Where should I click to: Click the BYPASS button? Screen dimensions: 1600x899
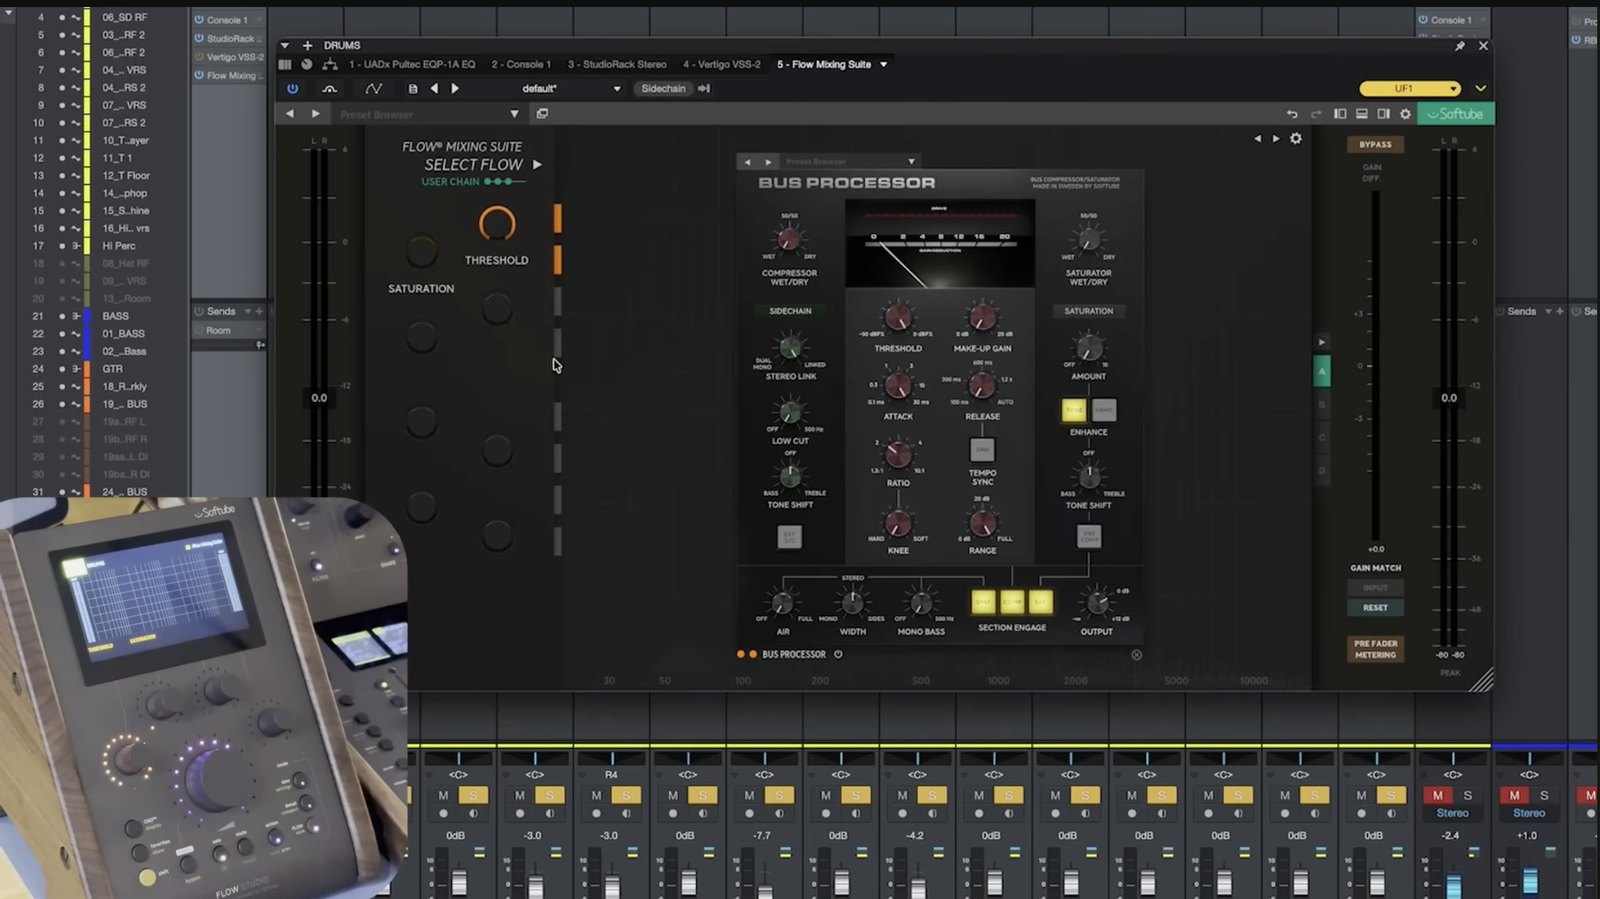[x=1375, y=144]
